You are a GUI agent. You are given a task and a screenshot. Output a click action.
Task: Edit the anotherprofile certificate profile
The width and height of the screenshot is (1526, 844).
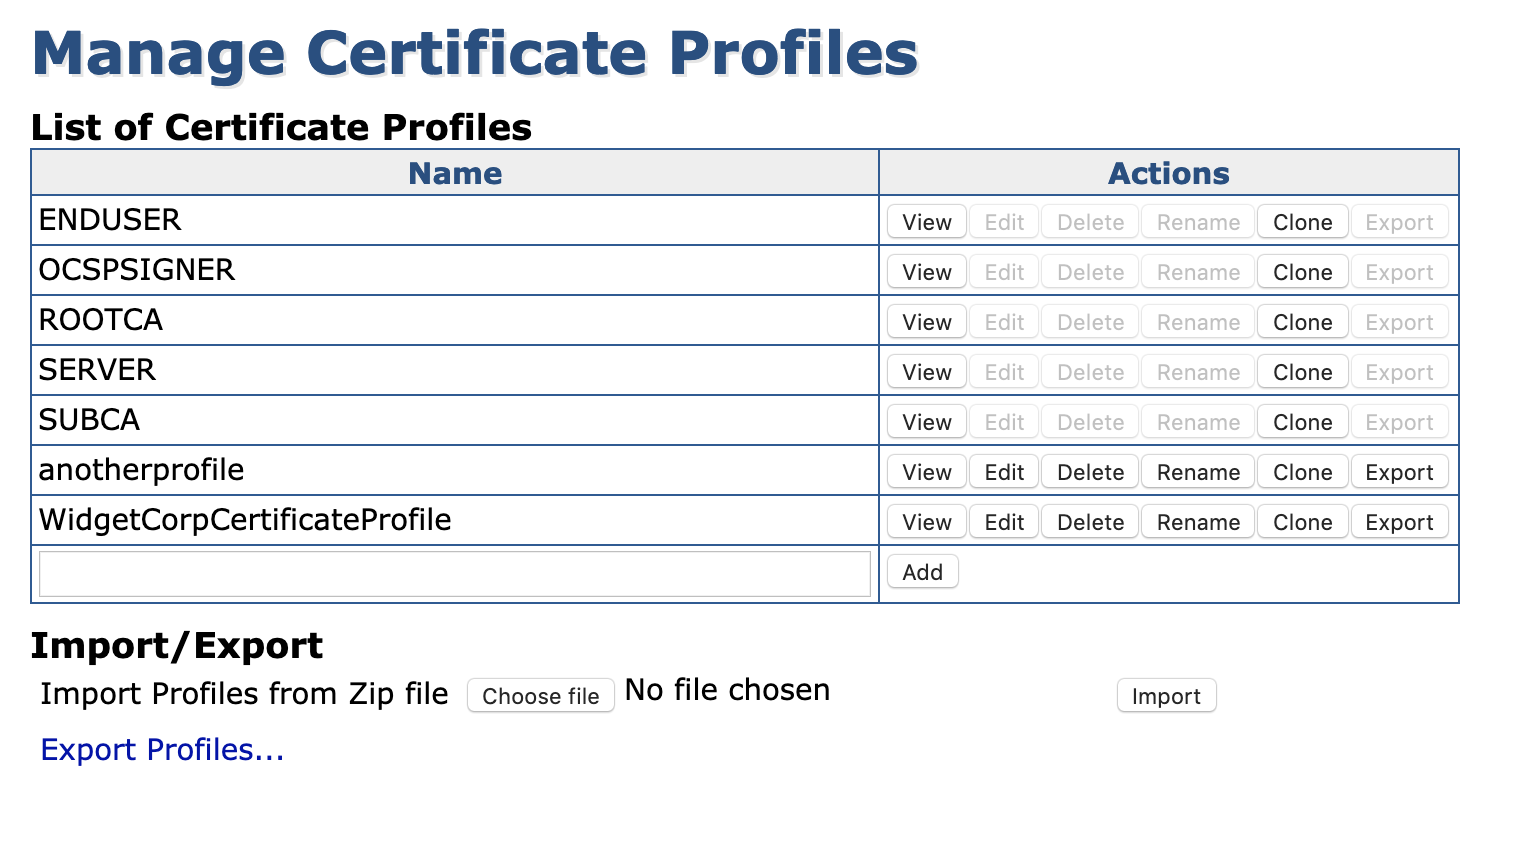pyautogui.click(x=1003, y=471)
